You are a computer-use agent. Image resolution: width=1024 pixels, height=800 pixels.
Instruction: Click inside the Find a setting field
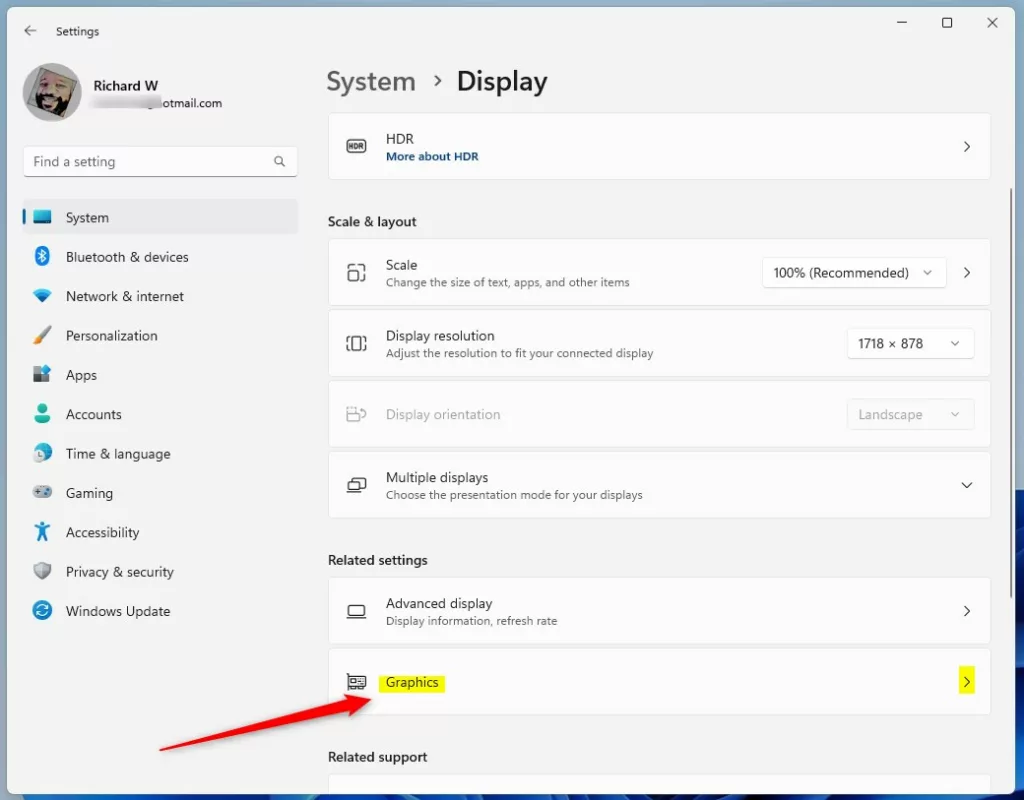[x=140, y=161]
